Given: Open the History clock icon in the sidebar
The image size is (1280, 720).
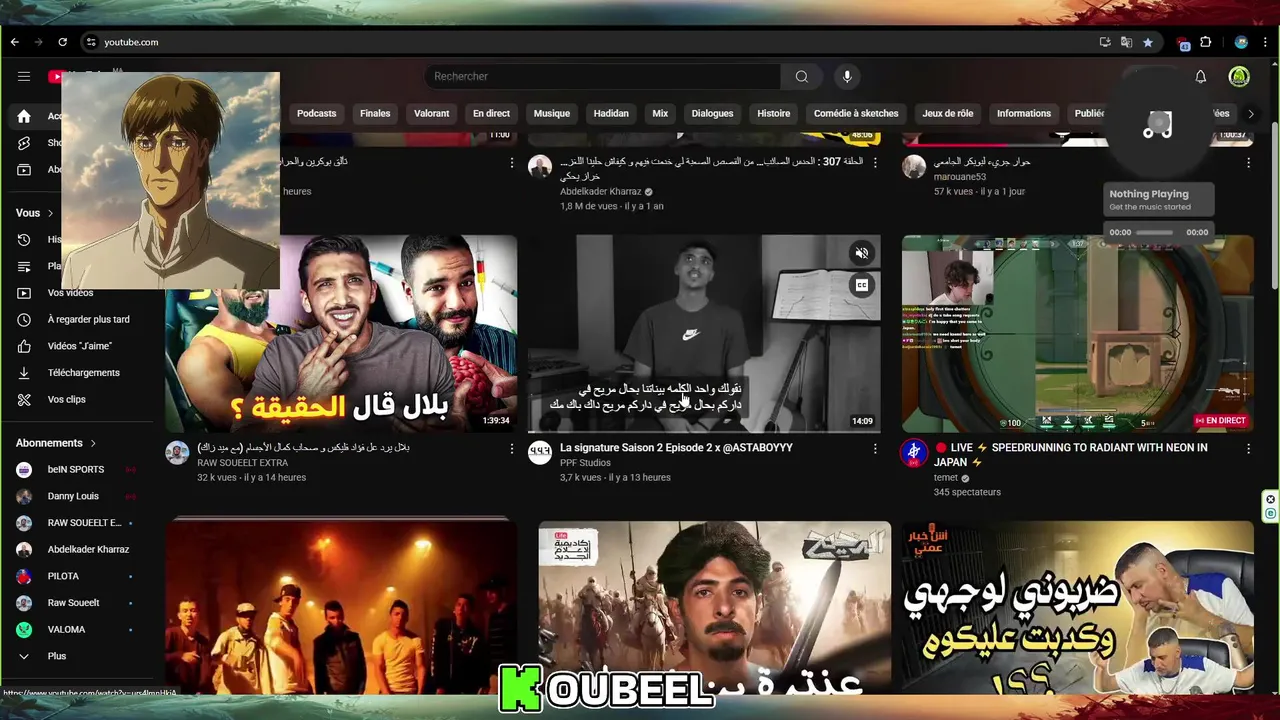Looking at the screenshot, I should coord(24,240).
